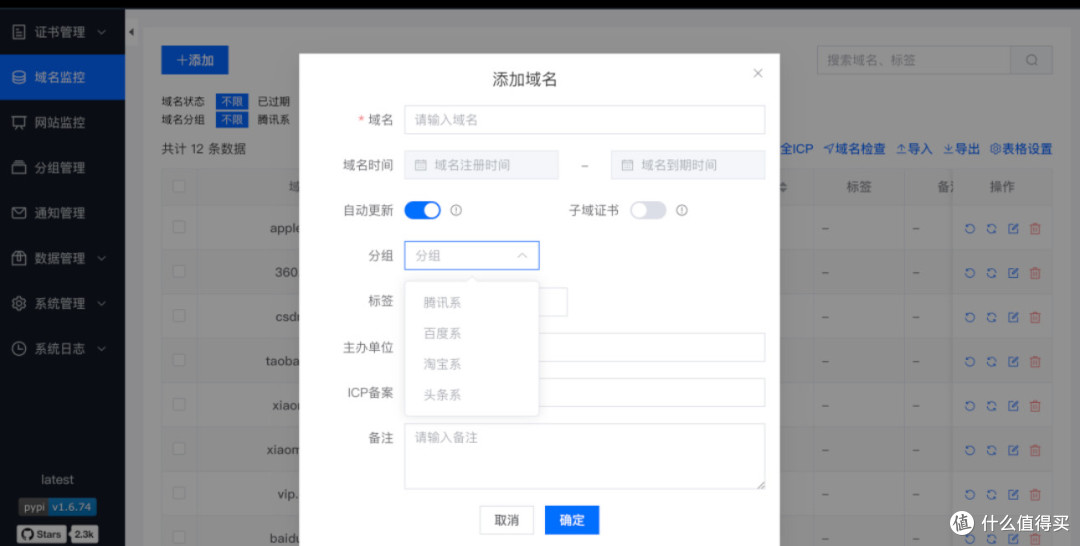Expand 证书管理 using its chevron
This screenshot has height=546, width=1080.
(102, 32)
